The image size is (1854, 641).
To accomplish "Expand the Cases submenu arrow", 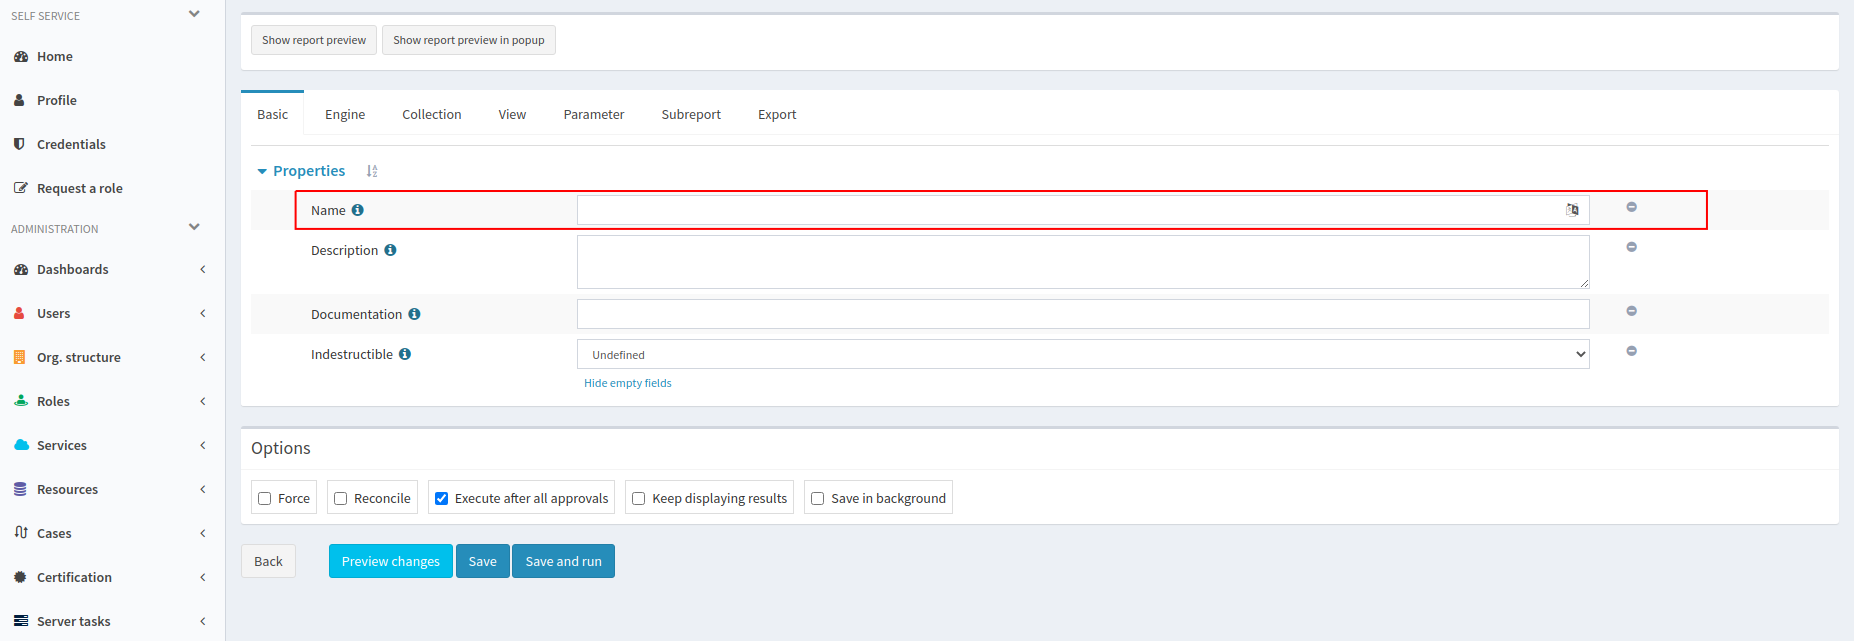I will coord(203,533).
